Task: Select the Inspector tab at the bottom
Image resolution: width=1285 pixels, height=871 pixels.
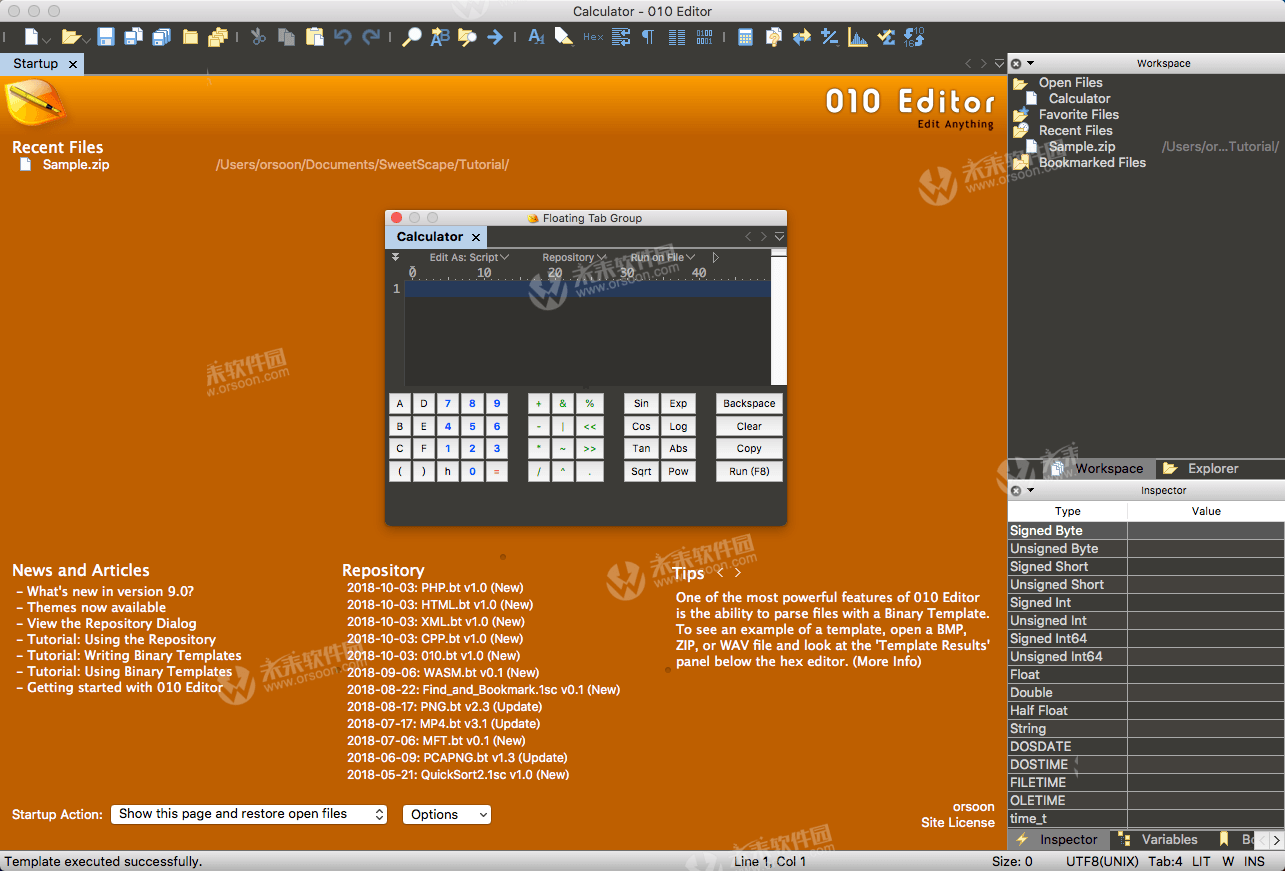Action: click(1058, 839)
